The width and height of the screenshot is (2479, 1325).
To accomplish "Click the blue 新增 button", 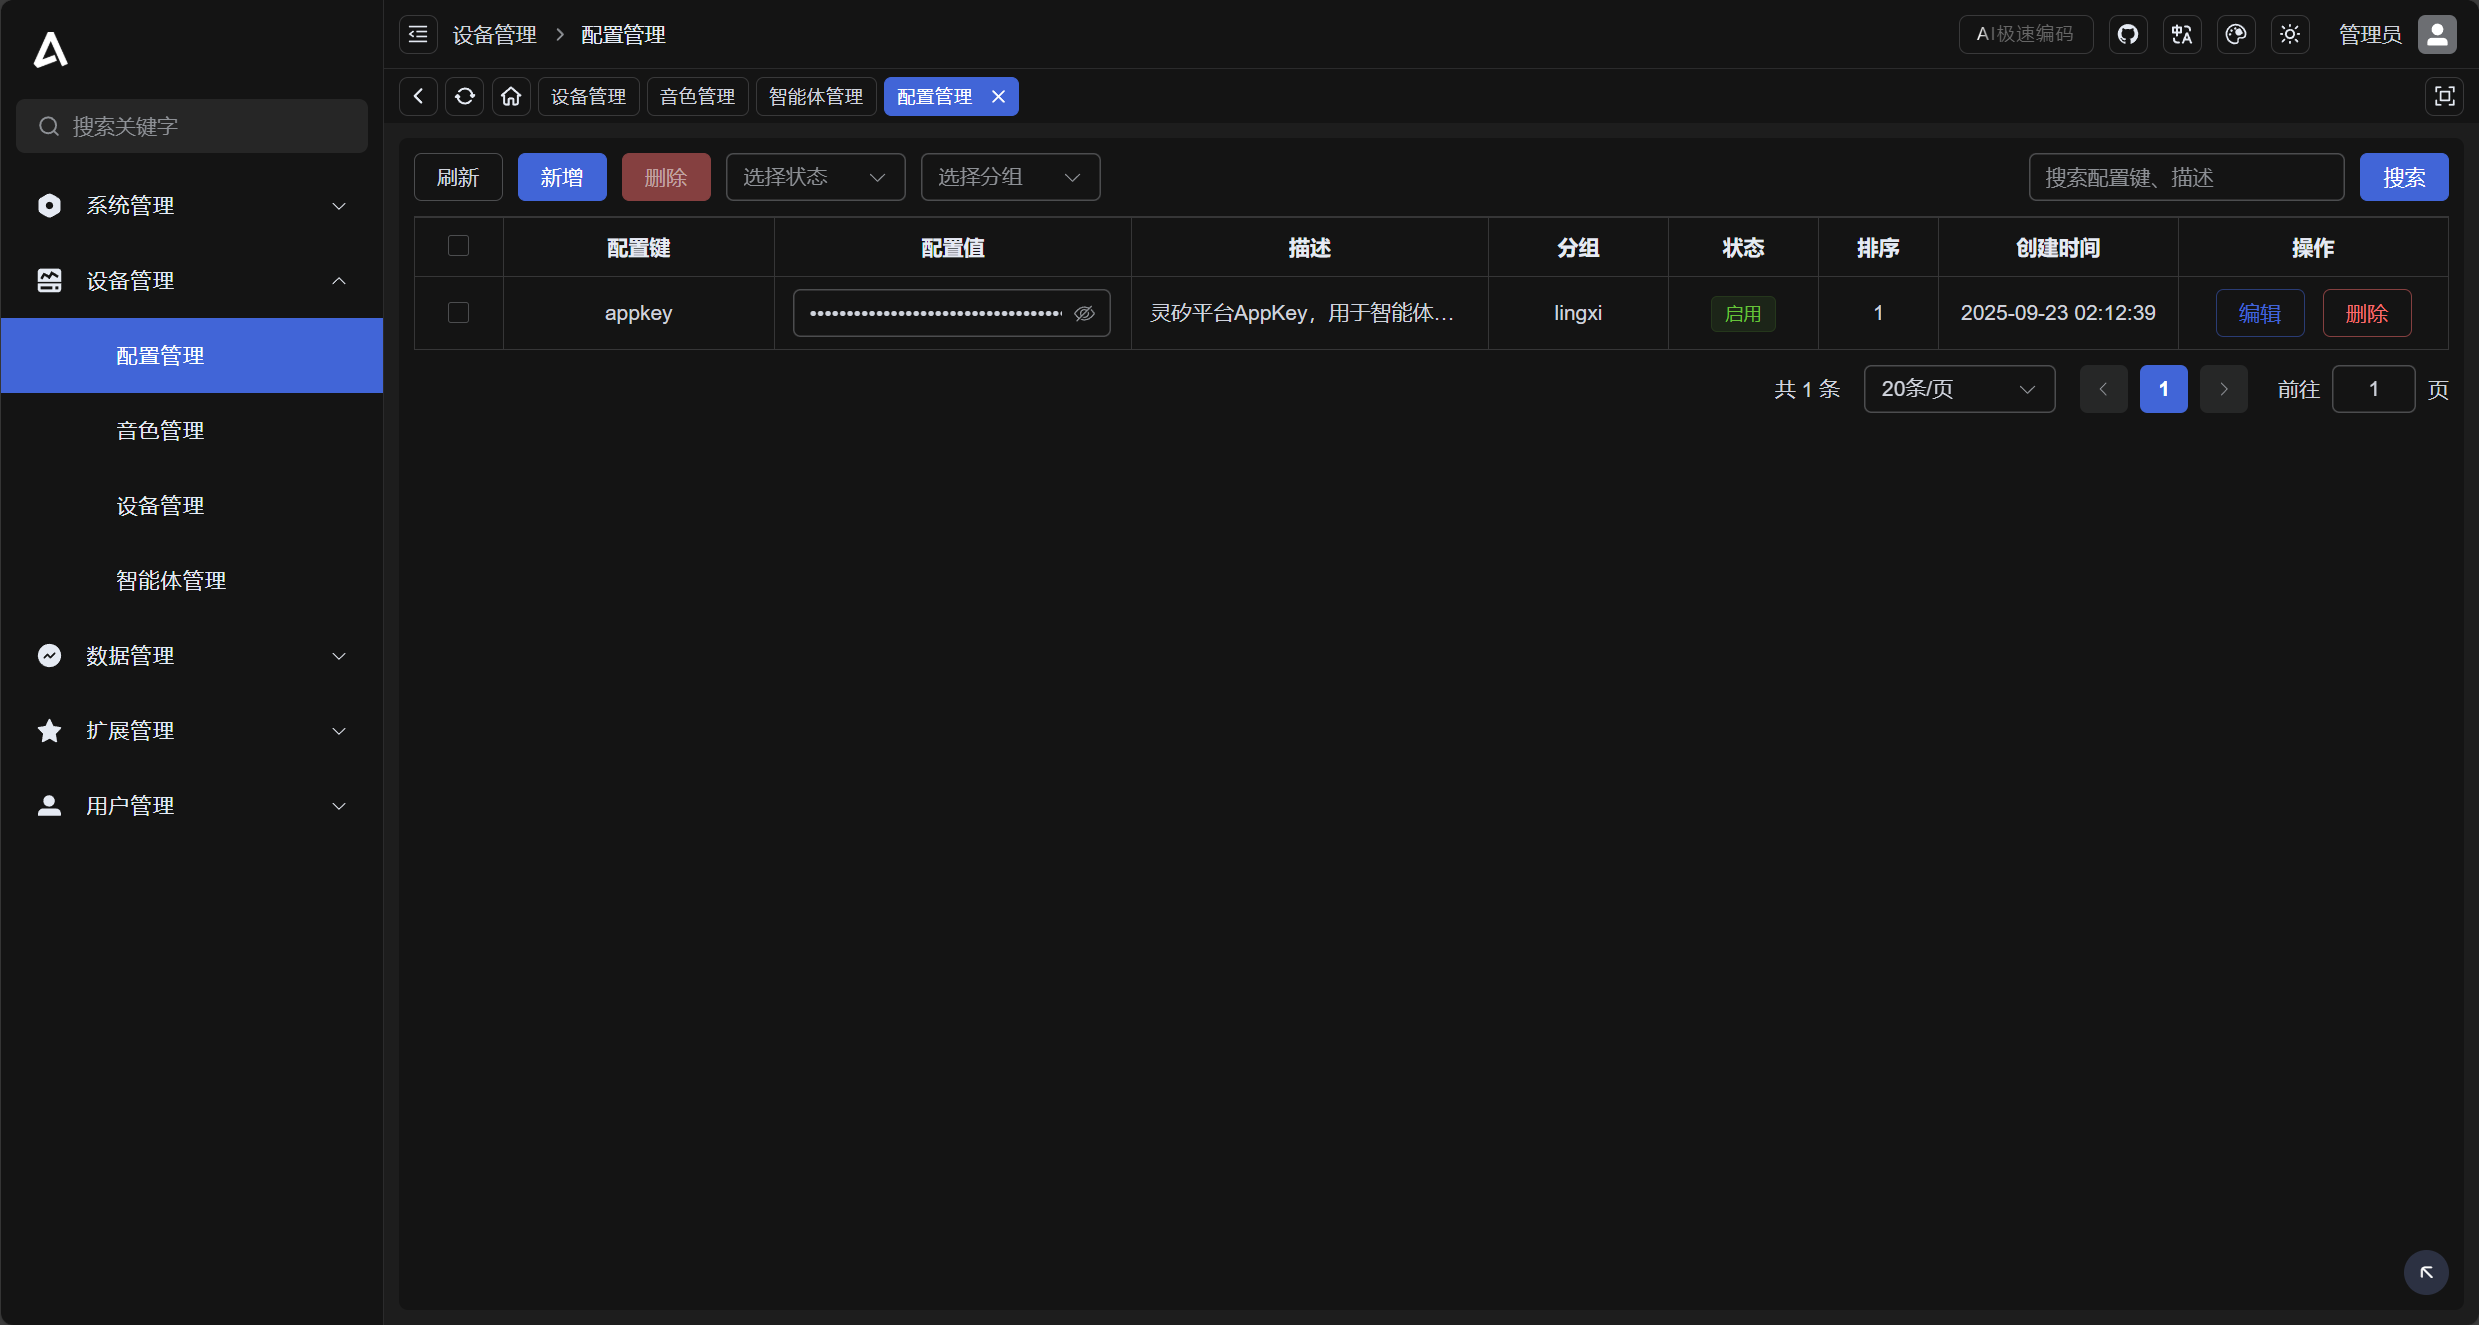I will 561,177.
